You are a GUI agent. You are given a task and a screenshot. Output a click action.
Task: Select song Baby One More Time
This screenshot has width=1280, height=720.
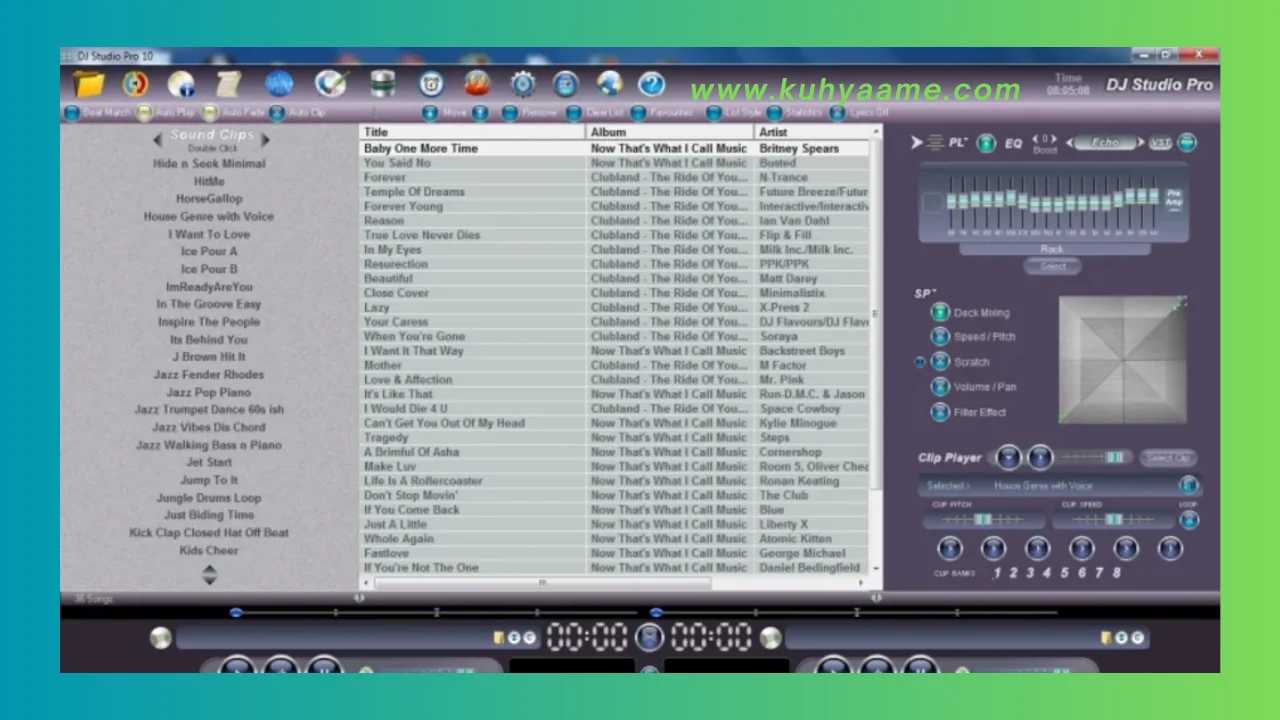(x=421, y=148)
